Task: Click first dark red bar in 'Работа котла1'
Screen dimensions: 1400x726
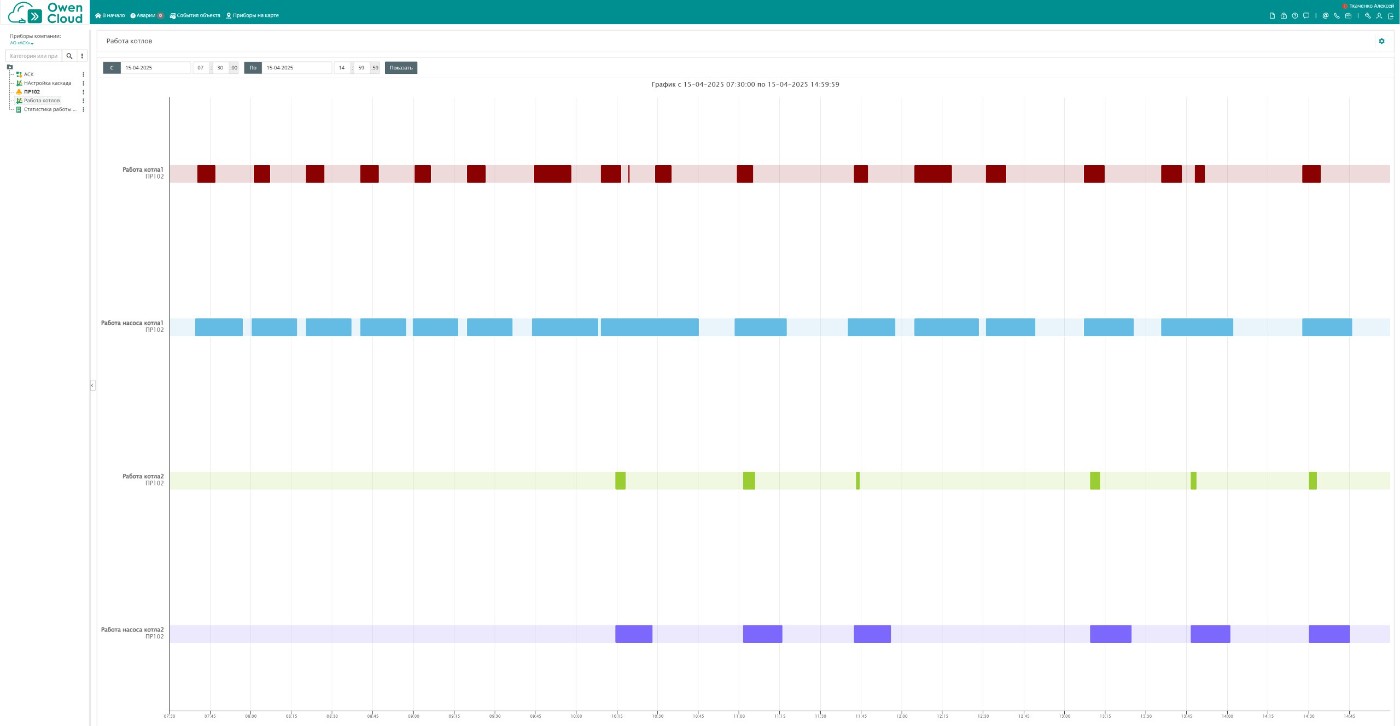Action: point(206,174)
